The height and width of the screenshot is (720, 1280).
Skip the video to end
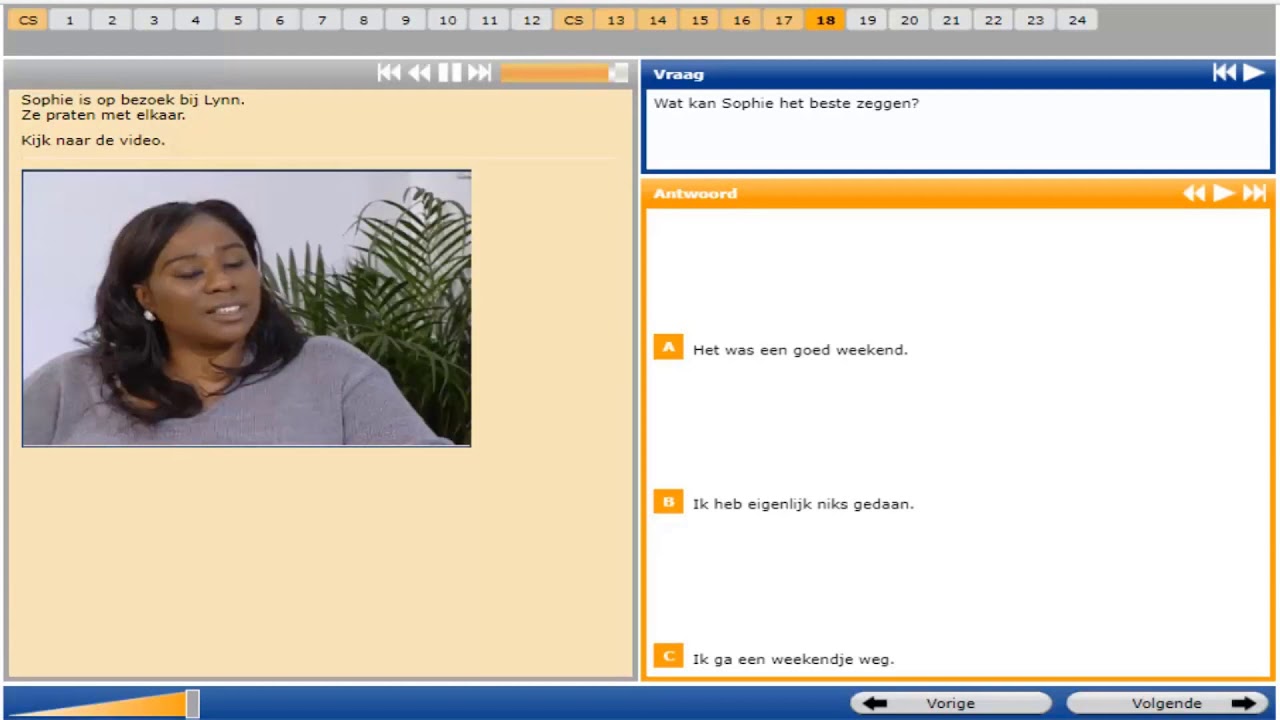[480, 72]
